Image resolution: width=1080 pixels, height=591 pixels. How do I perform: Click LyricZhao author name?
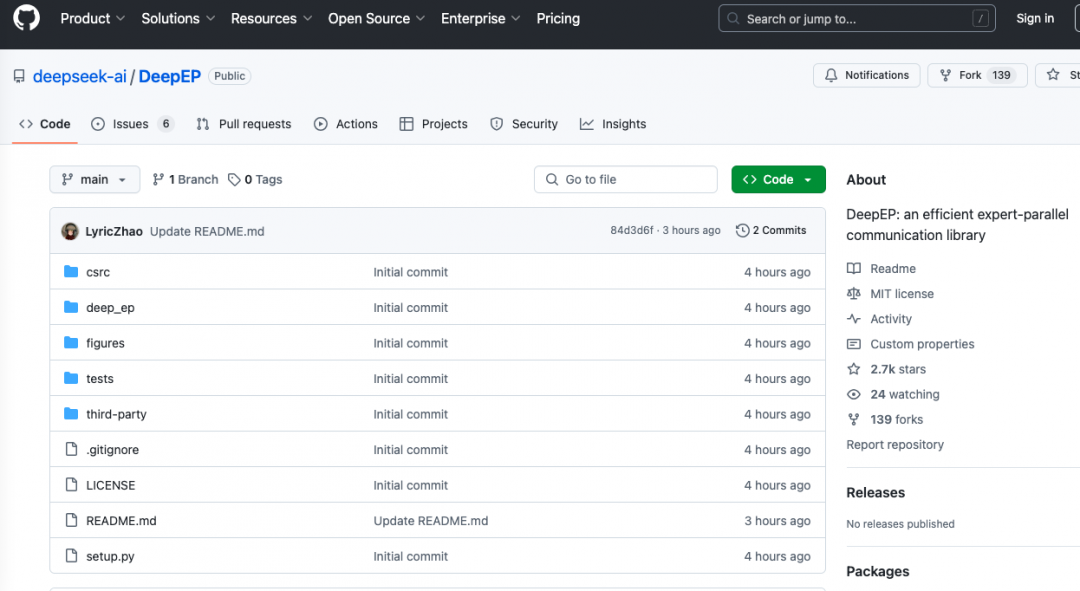pos(114,231)
